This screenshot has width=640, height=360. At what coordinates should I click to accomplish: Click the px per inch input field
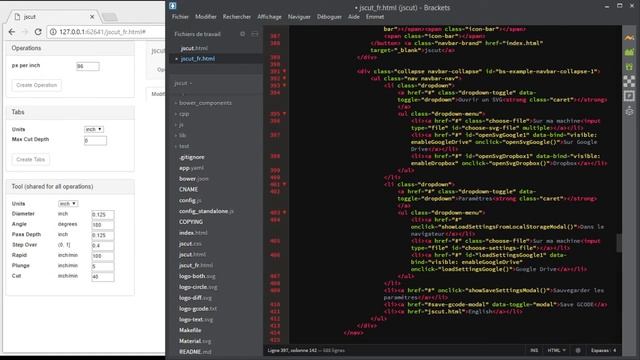click(x=88, y=66)
